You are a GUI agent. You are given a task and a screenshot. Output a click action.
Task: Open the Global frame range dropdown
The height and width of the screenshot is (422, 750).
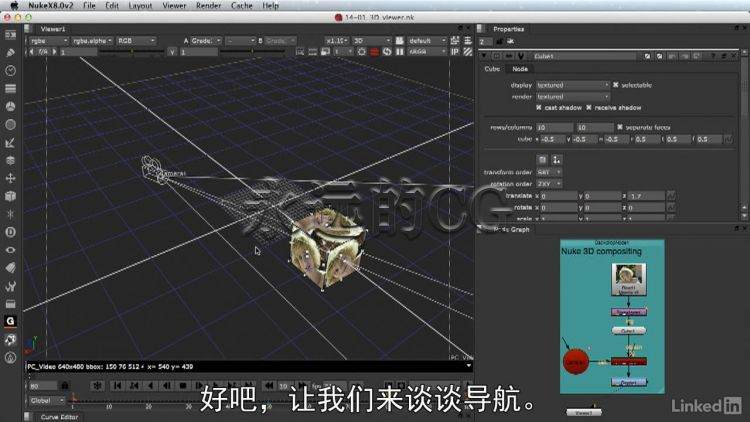coord(46,400)
